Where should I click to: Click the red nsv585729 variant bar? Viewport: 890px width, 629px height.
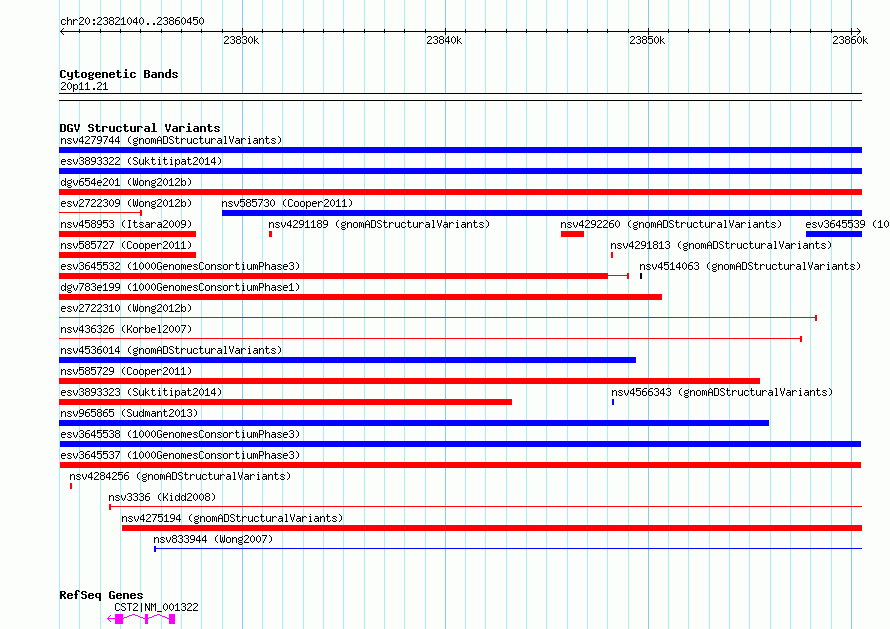409,381
